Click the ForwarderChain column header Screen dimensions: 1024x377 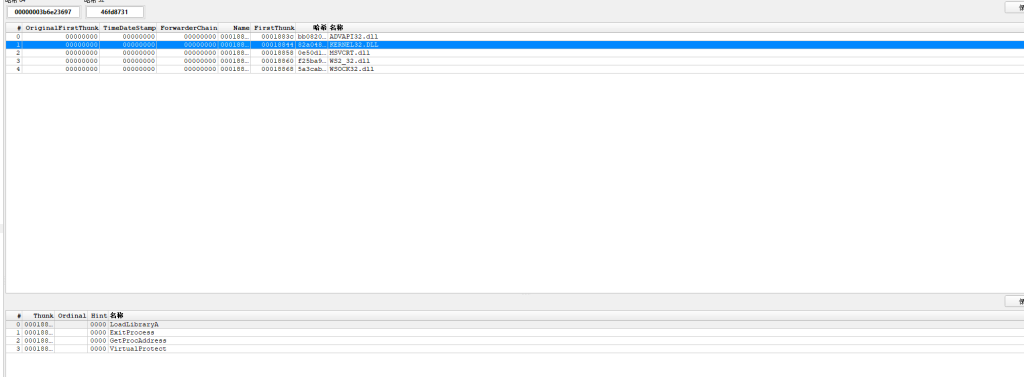click(188, 28)
